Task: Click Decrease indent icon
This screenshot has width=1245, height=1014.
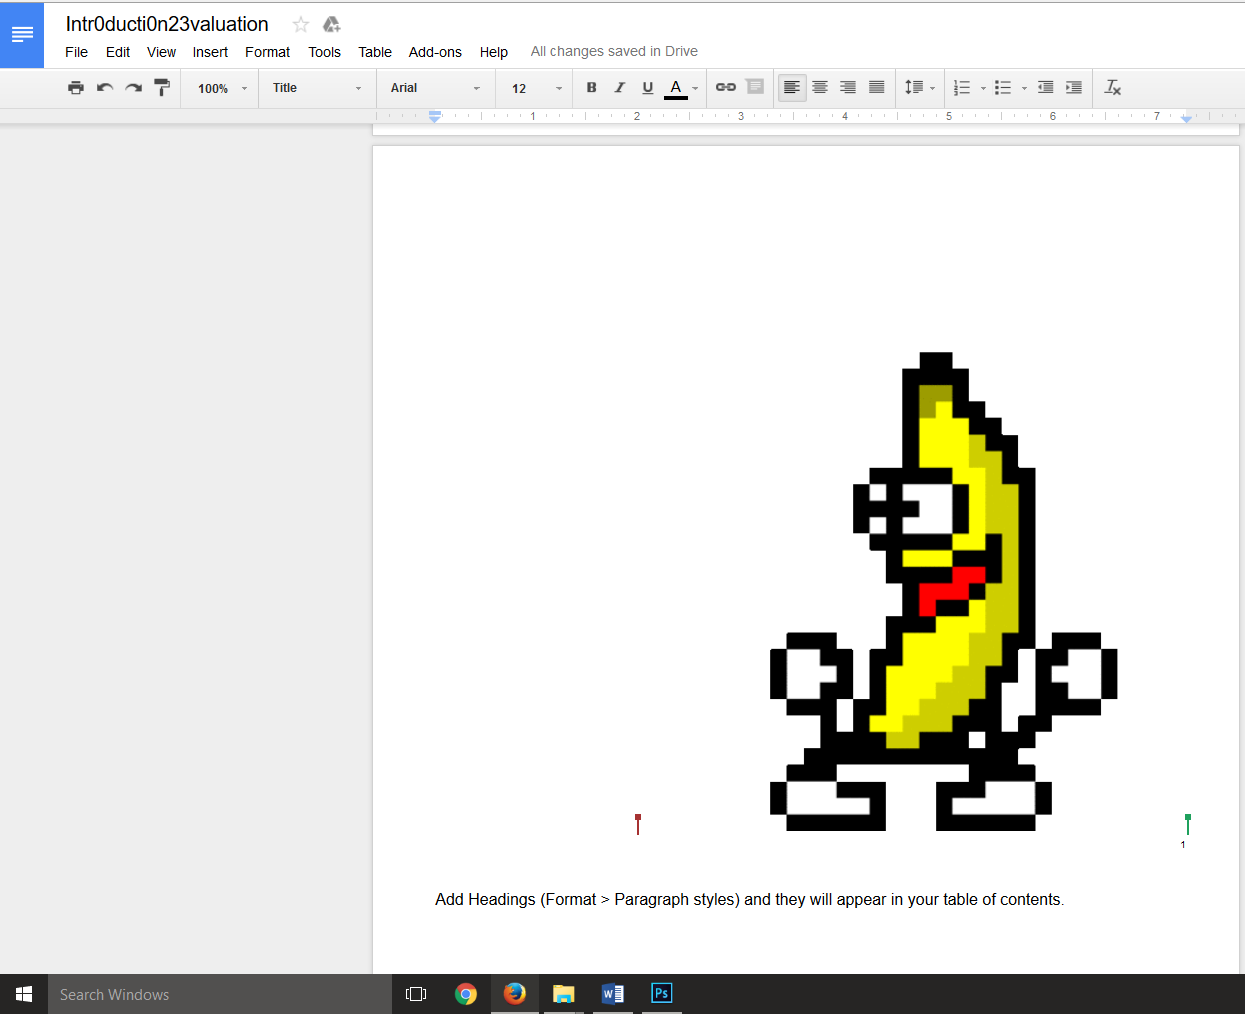Action: [x=1046, y=88]
